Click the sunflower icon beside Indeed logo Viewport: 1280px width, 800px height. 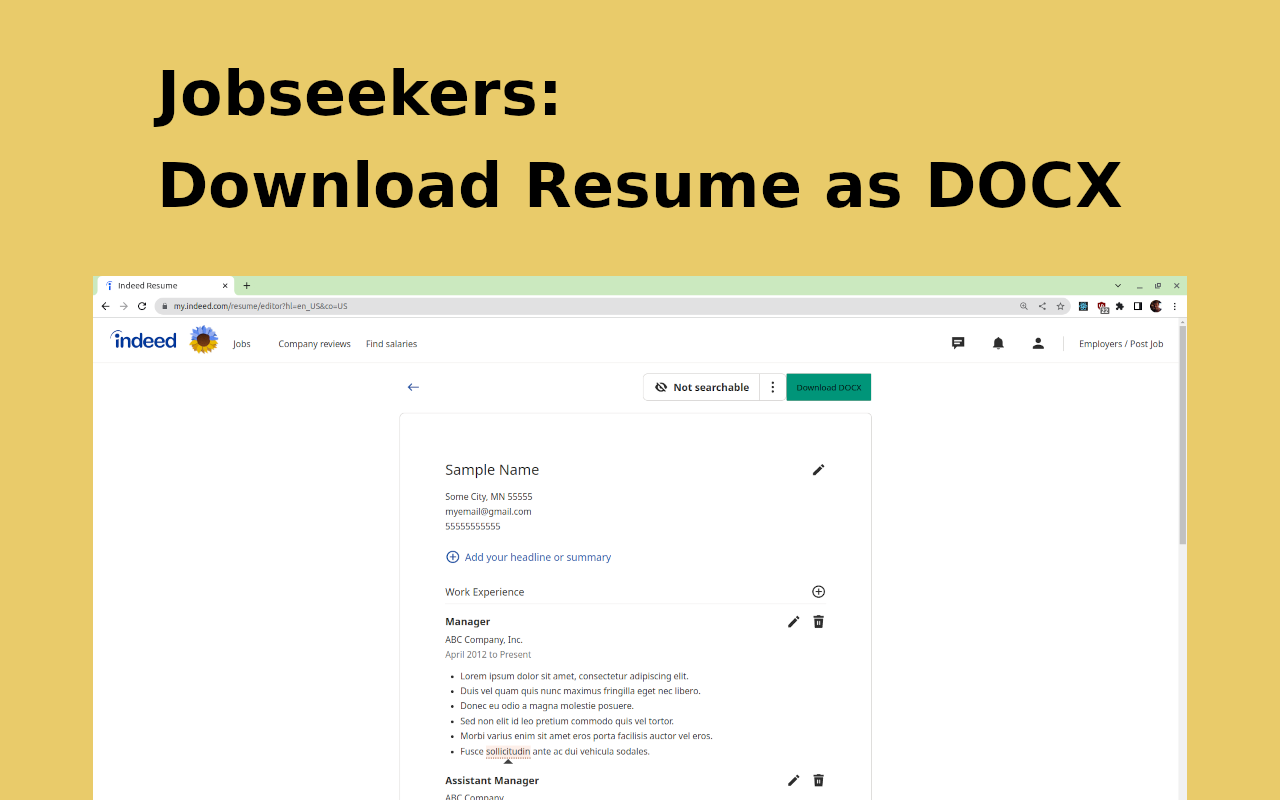coord(204,340)
